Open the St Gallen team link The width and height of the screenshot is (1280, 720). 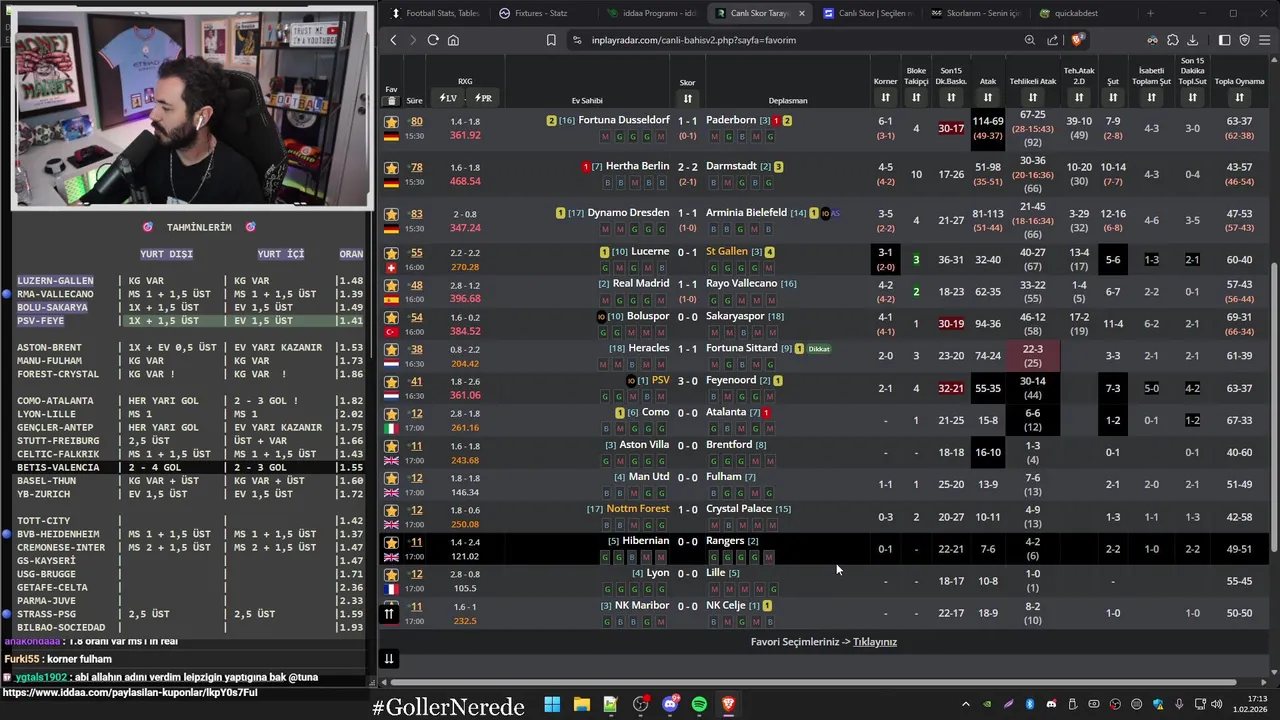click(x=727, y=252)
